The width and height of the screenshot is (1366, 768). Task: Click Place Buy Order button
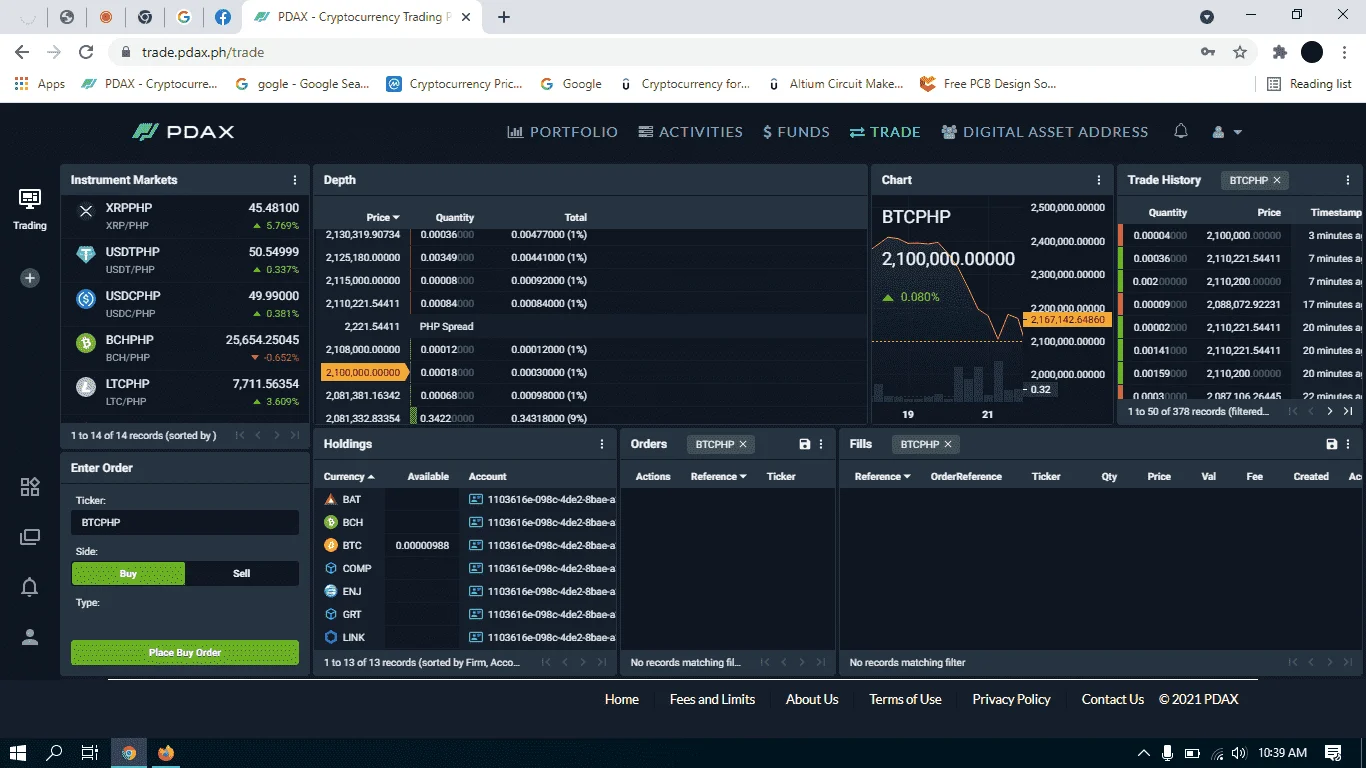(x=185, y=652)
